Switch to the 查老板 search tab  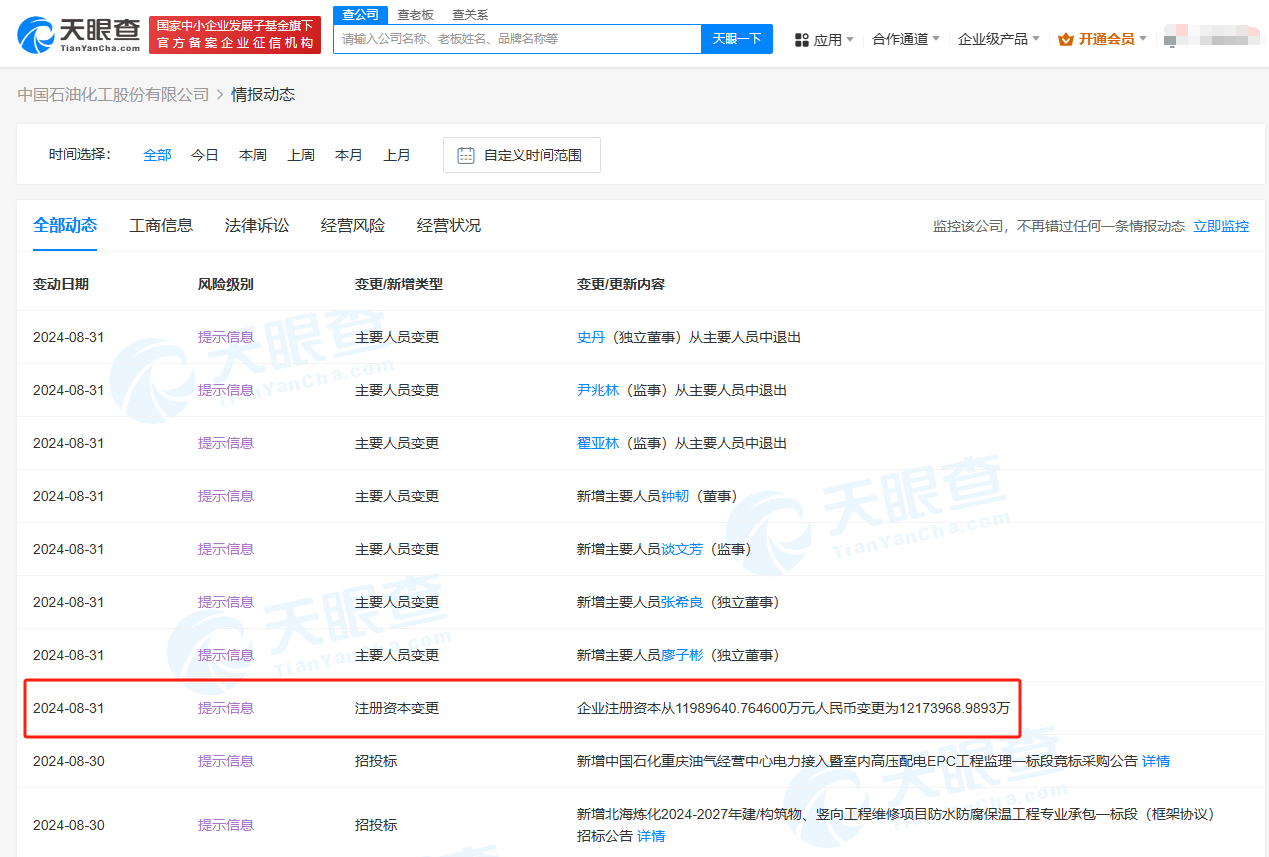(415, 15)
